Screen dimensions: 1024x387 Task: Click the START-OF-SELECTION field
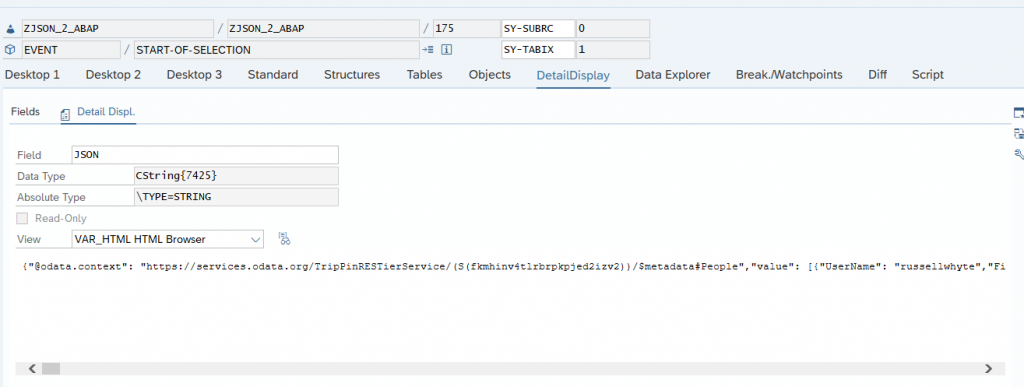(x=277, y=50)
